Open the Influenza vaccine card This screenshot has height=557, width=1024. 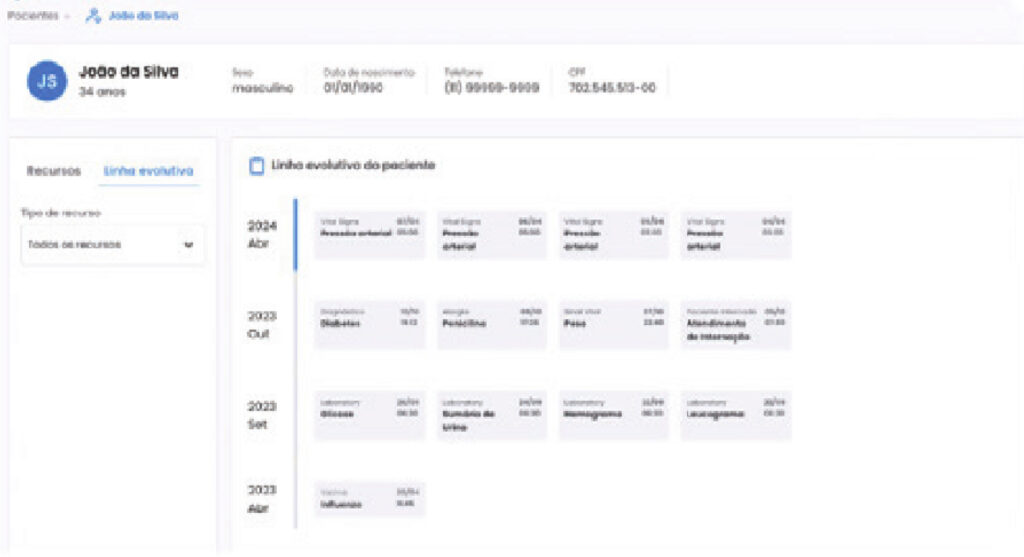pos(369,499)
